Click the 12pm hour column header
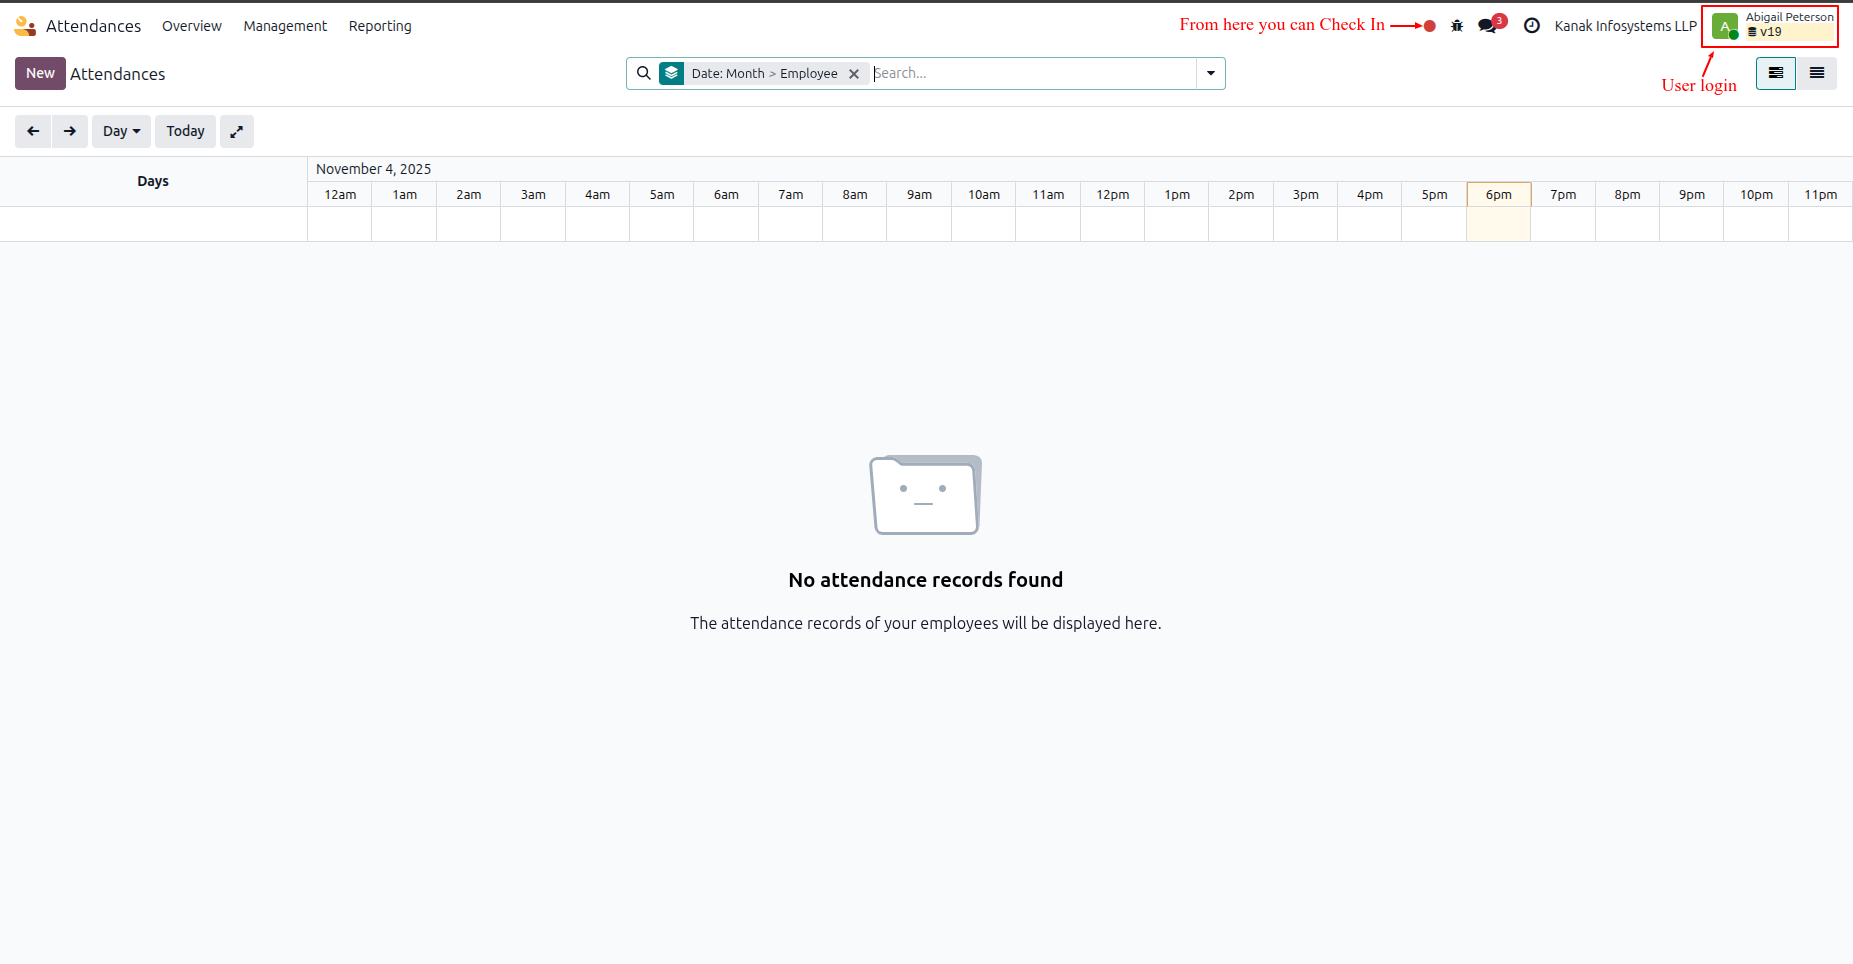The width and height of the screenshot is (1853, 964). coord(1112,195)
